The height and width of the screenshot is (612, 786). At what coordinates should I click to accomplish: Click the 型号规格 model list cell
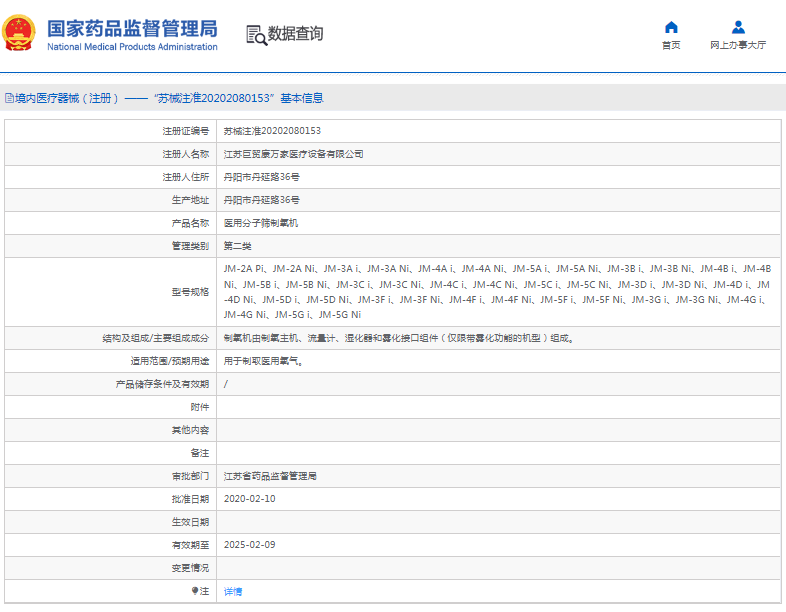497,291
